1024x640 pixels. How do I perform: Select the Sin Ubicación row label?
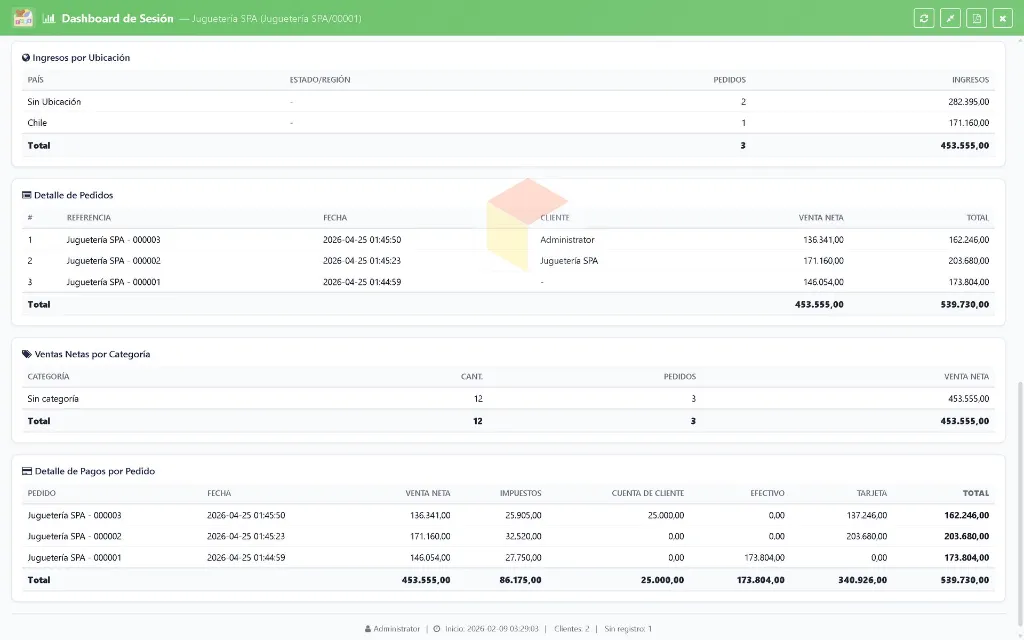tap(54, 102)
